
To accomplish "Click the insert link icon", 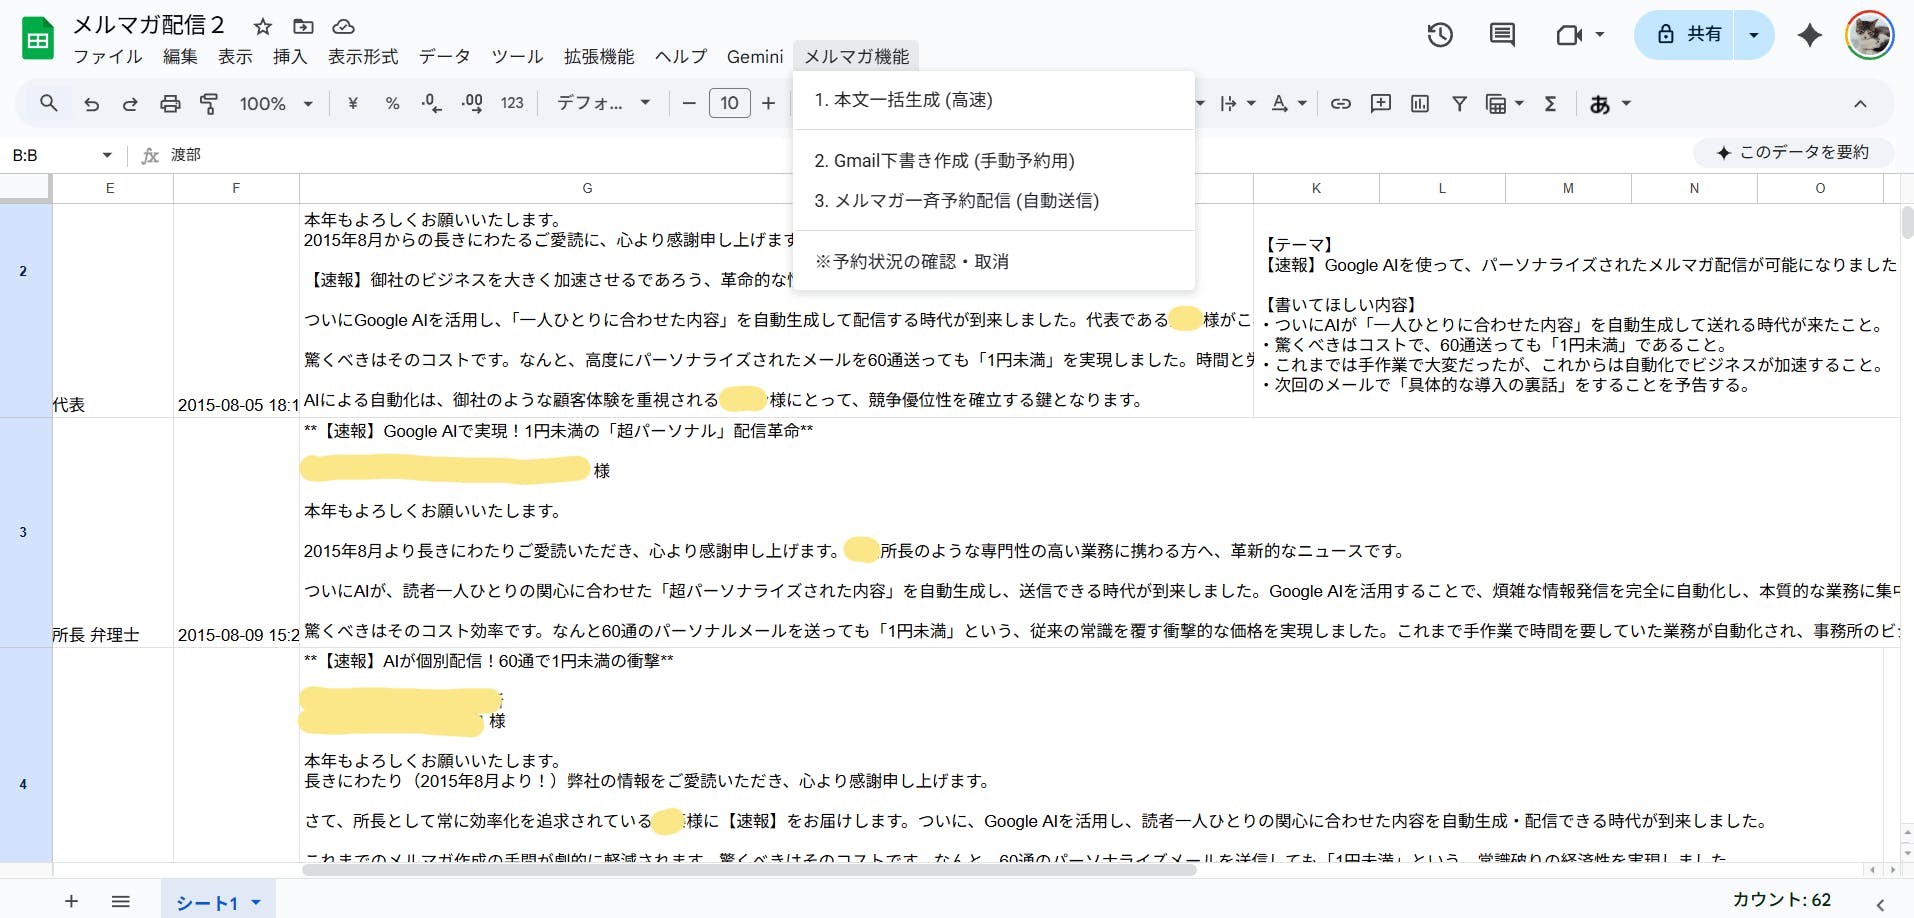I will 1340,104.
